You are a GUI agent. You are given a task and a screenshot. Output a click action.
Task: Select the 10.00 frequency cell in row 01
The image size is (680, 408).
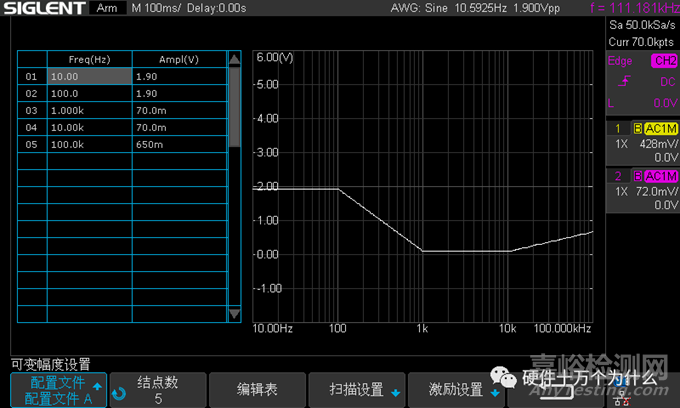89,75
